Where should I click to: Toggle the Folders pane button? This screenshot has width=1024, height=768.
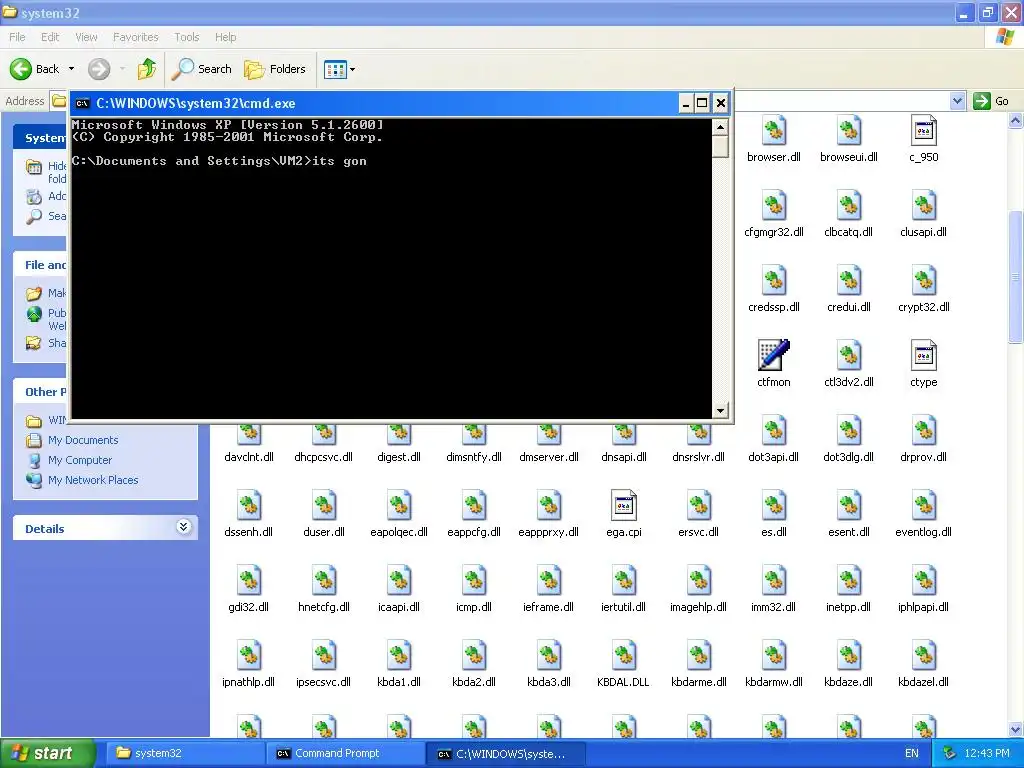(x=275, y=69)
